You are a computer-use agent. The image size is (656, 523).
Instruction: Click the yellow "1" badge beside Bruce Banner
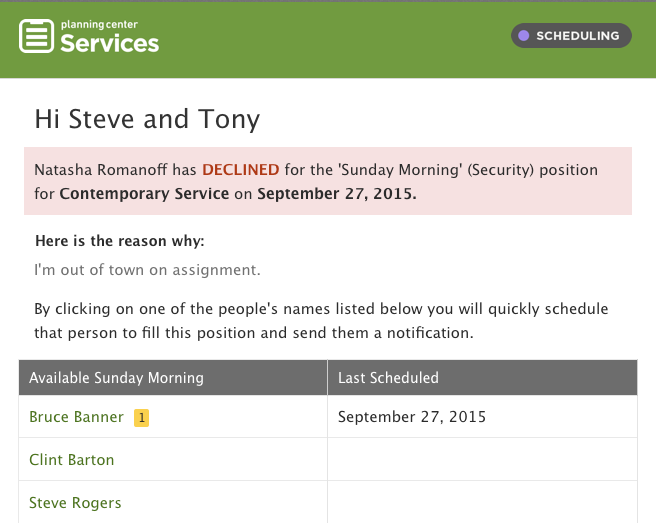[x=141, y=418]
